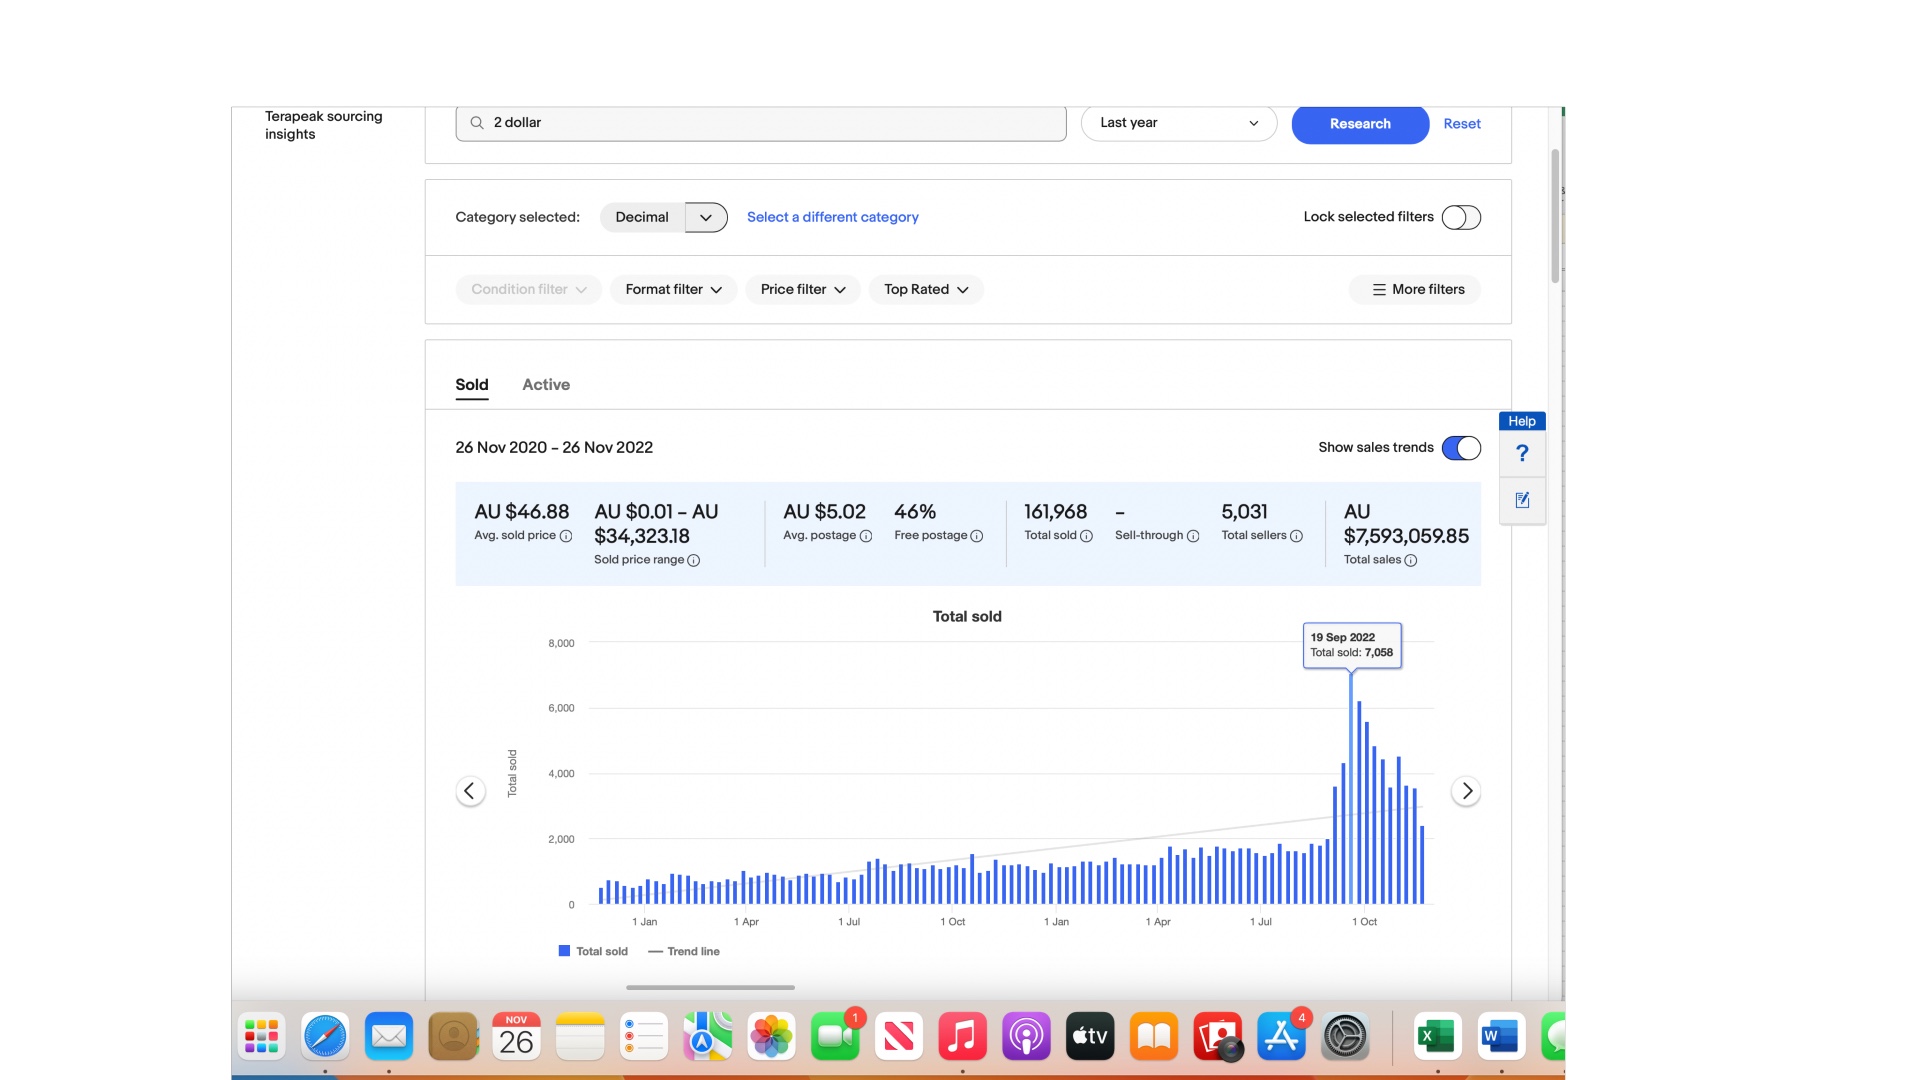This screenshot has width=1920, height=1080.
Task: Open the Top Rated dropdown
Action: pyautogui.click(x=926, y=290)
